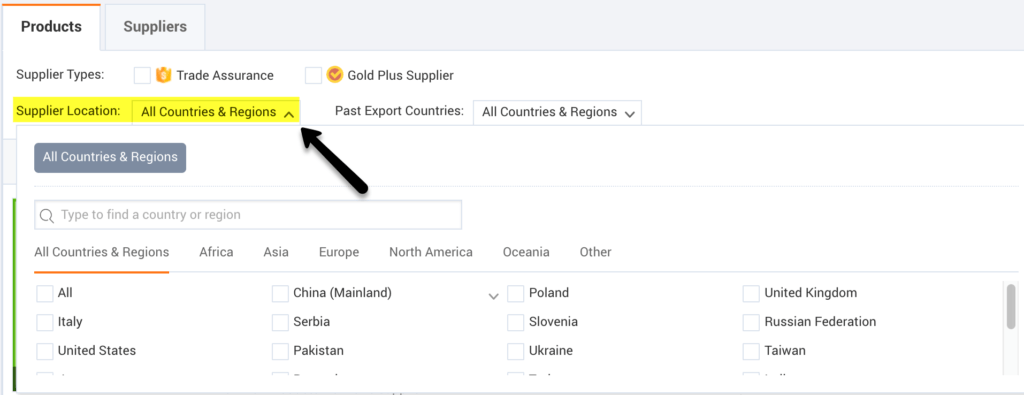The height and width of the screenshot is (395, 1024).
Task: Select the United Kingdom checkbox
Action: pos(752,294)
